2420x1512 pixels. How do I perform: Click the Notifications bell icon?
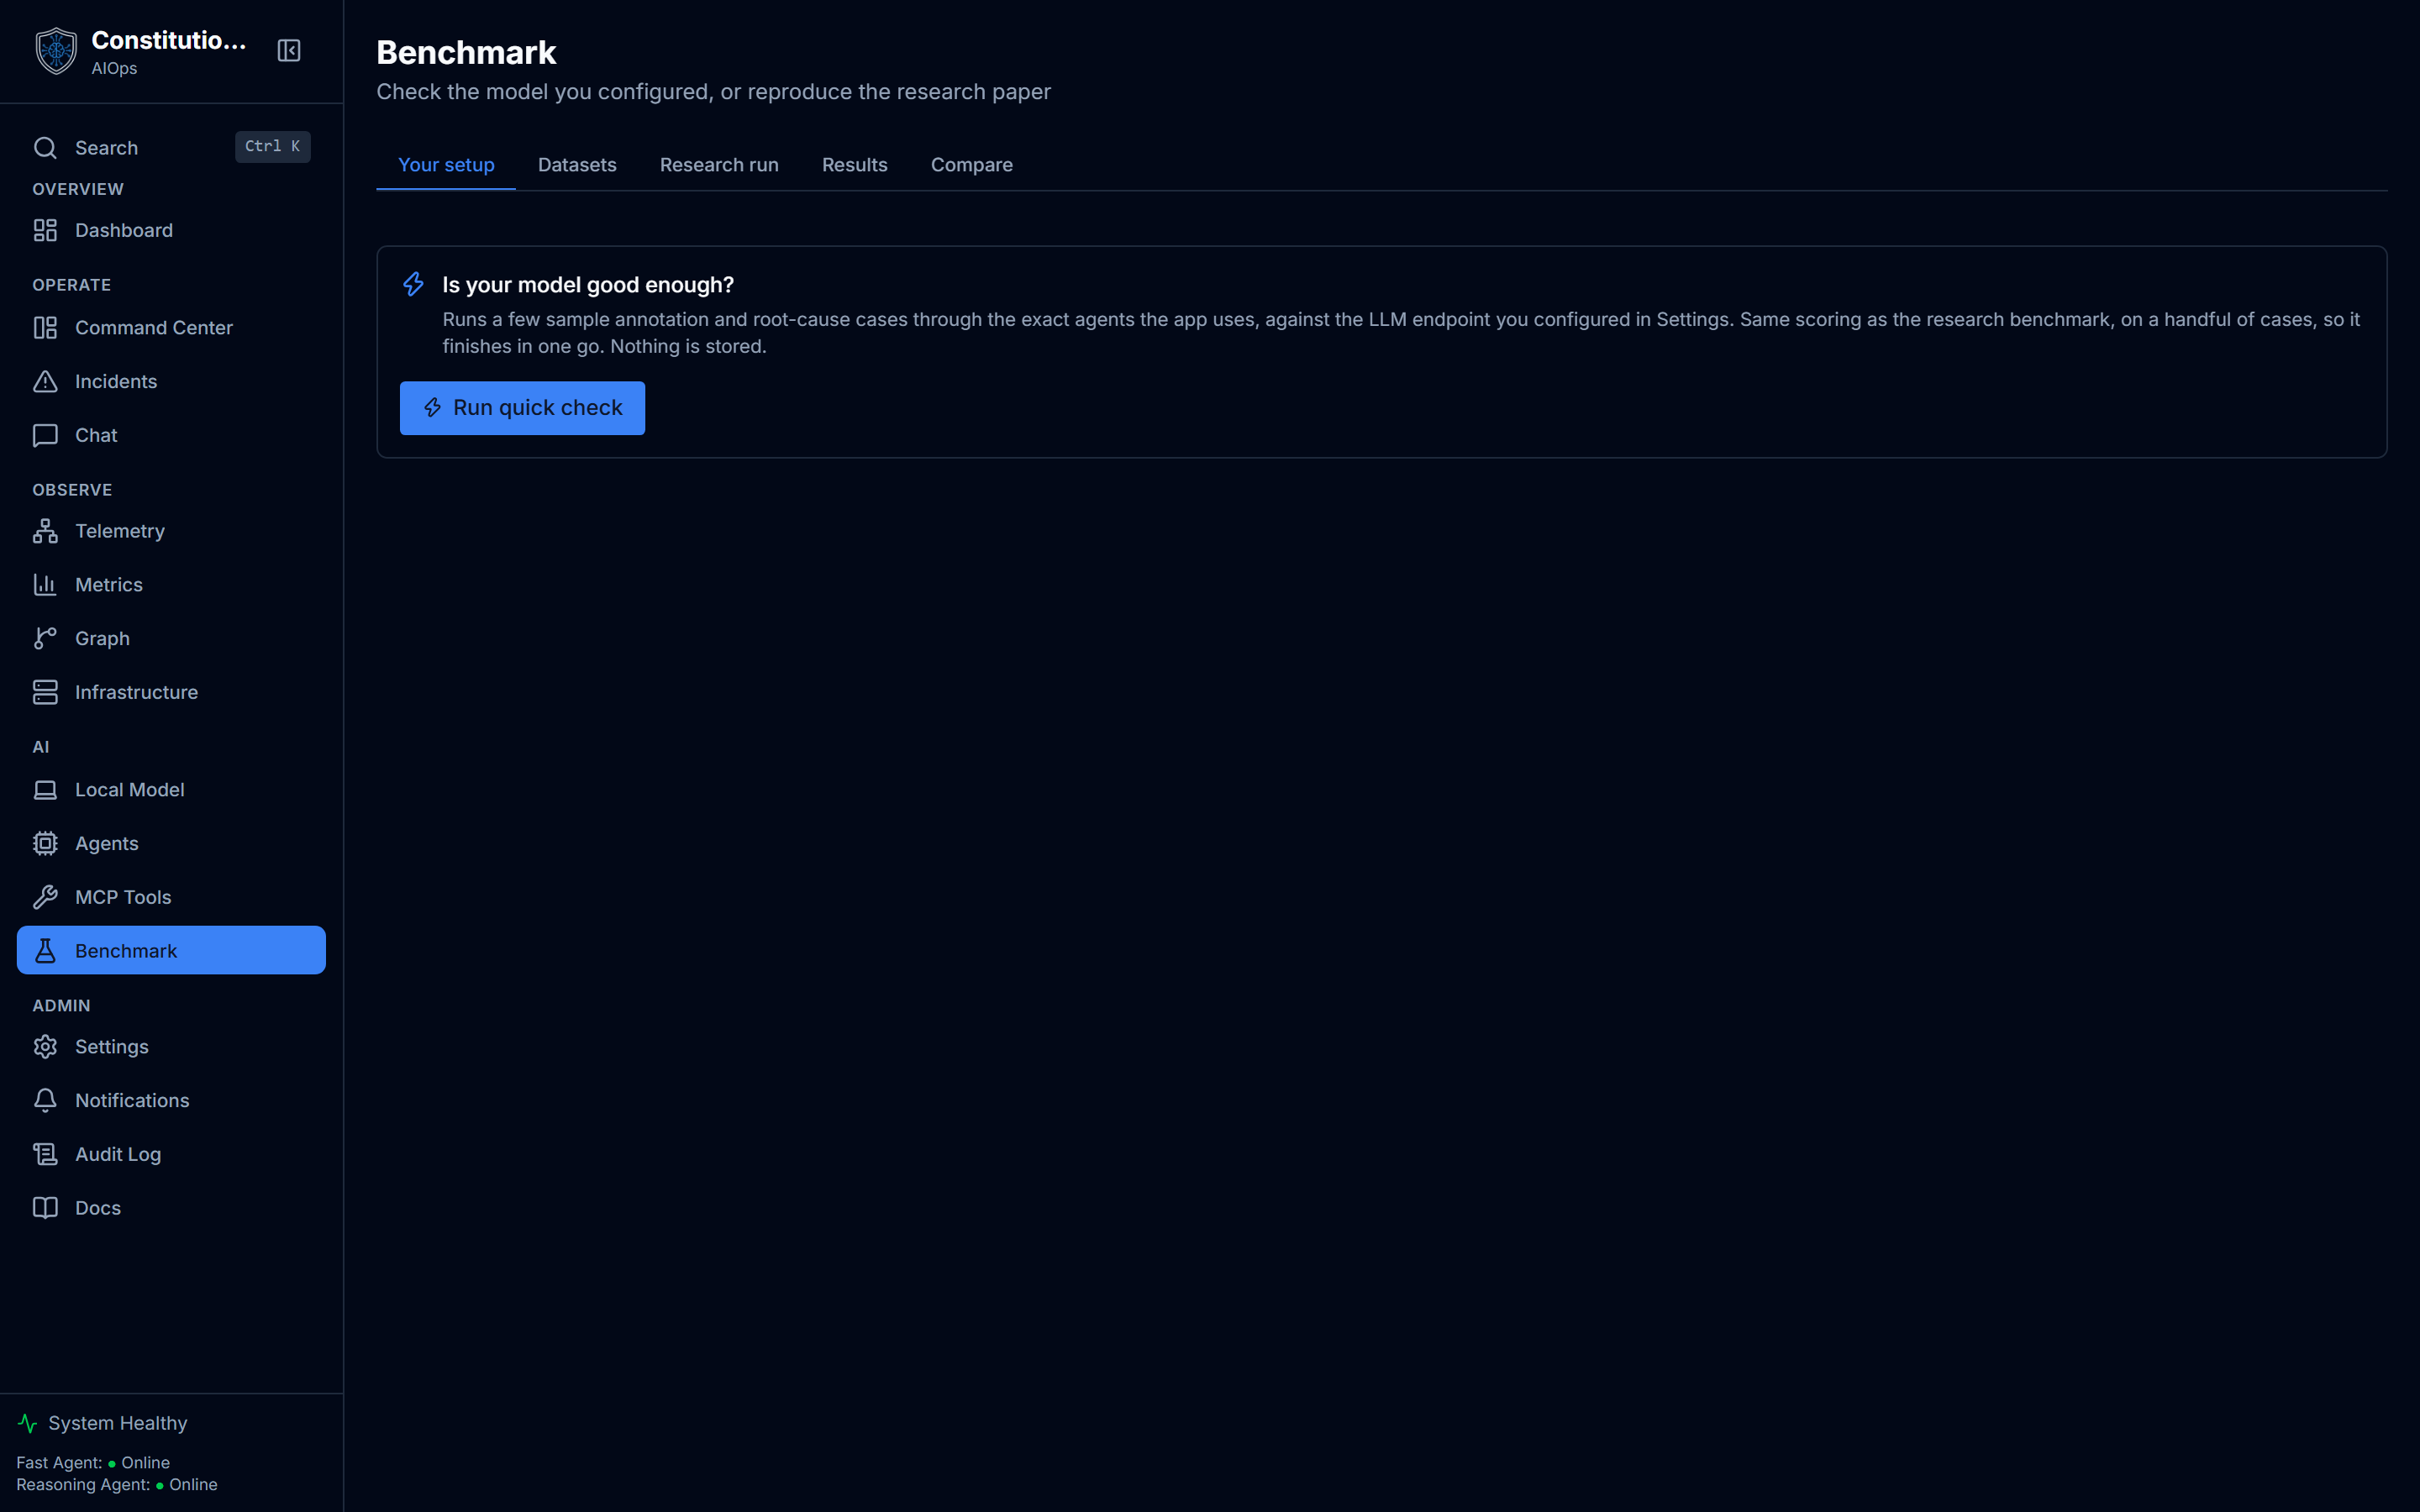tap(45, 1100)
